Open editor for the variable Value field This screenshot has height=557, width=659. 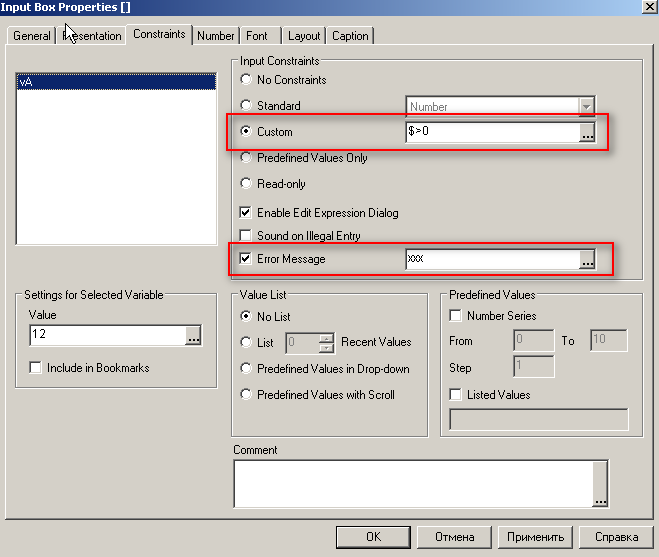click(x=193, y=335)
